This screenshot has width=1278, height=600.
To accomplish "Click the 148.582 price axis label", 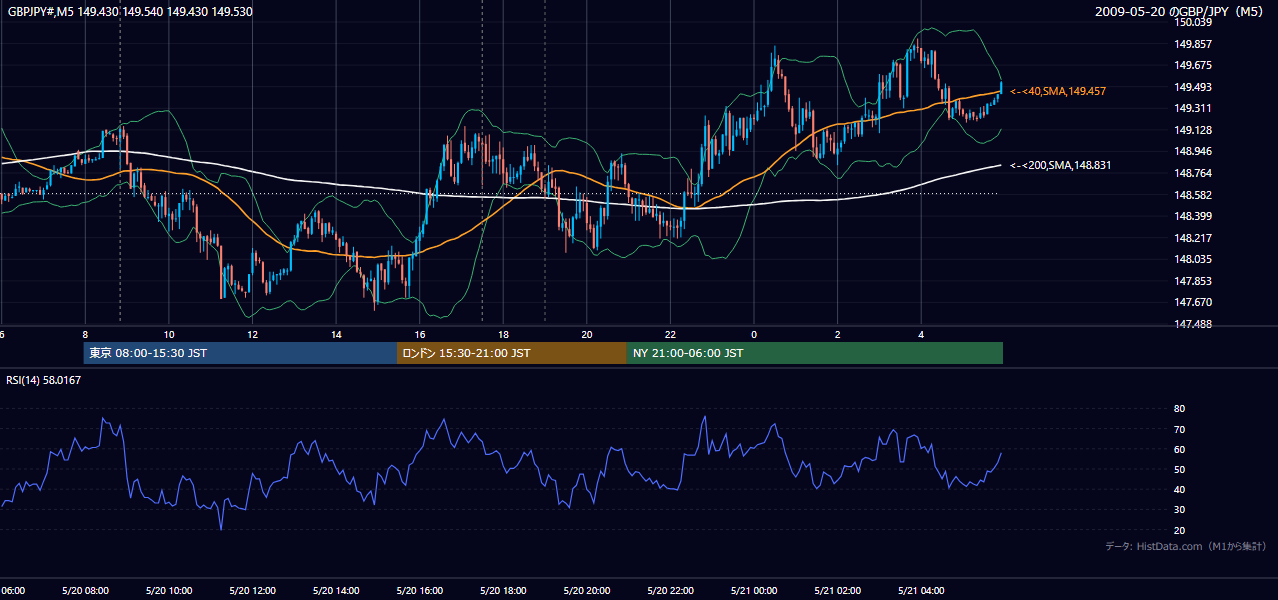I will click(1193, 195).
